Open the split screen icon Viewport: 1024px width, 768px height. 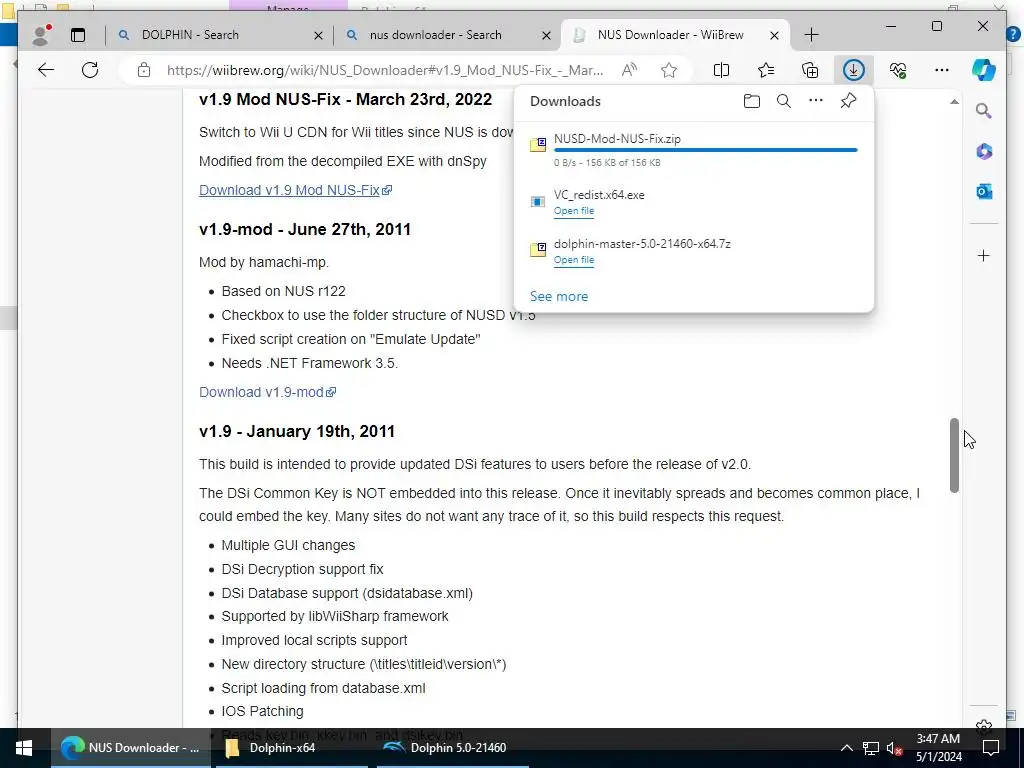pos(722,70)
